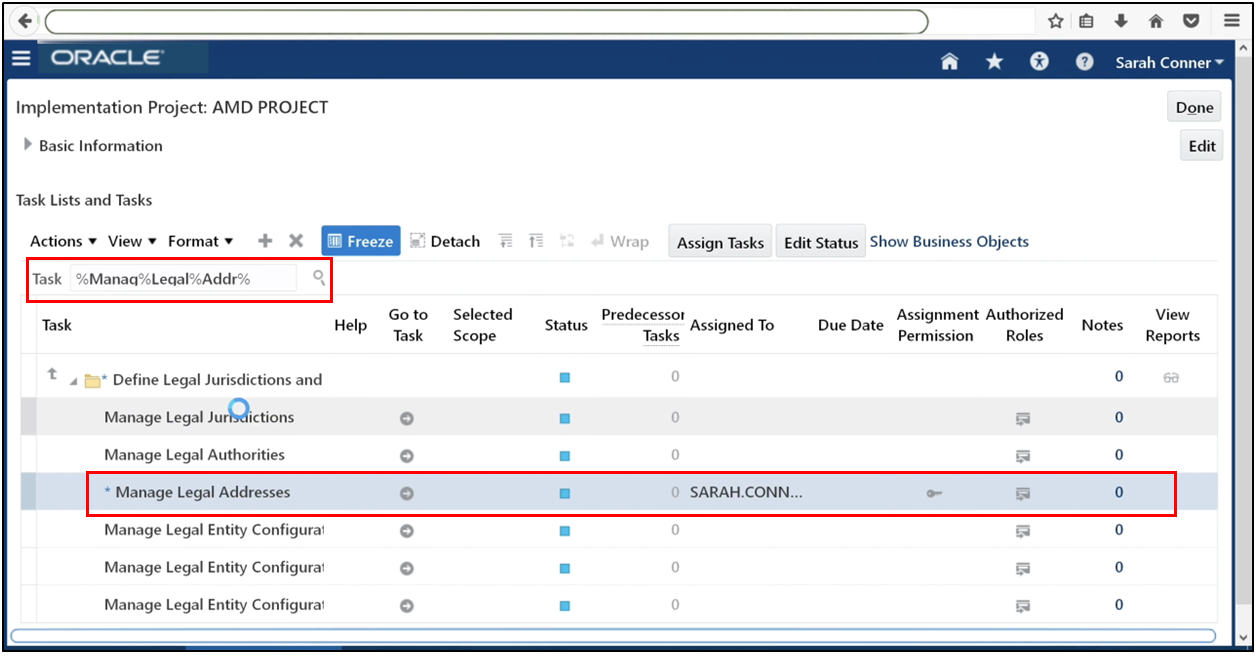Click the Go to Task arrow for Manage Legal Authorities
Viewport: 1256px width, 656px height.
(x=406, y=455)
